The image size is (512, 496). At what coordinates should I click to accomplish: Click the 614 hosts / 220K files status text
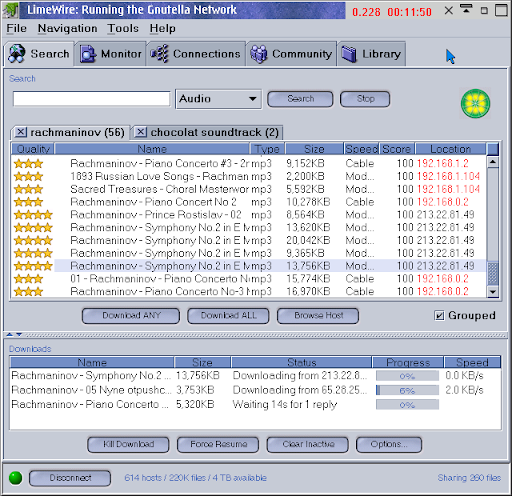(195, 478)
